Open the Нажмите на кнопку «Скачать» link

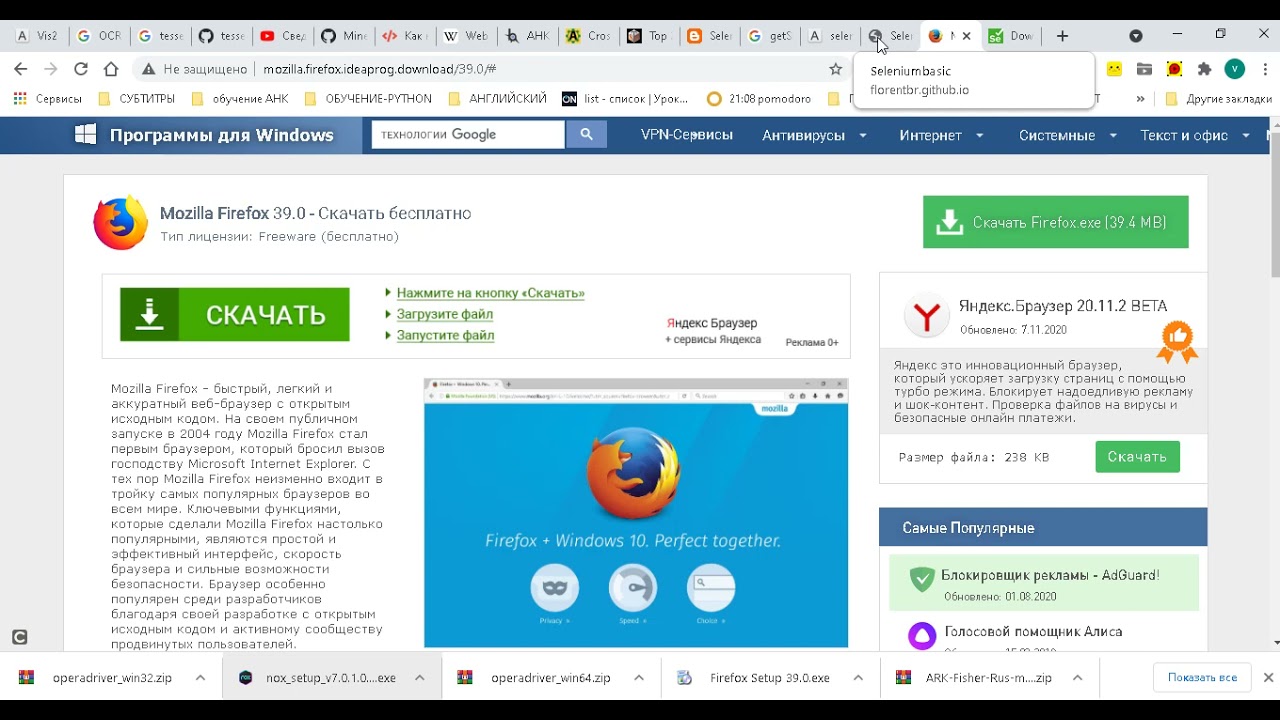[490, 293]
